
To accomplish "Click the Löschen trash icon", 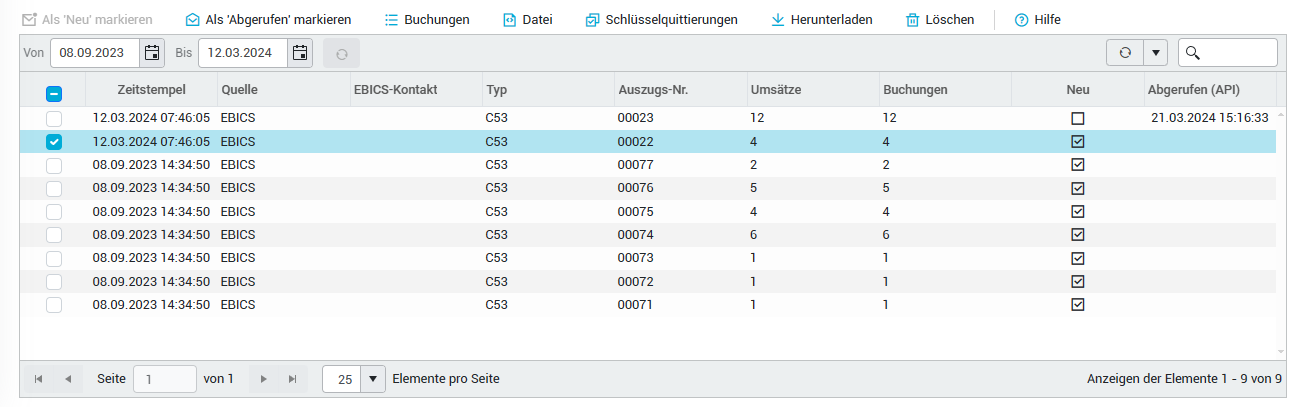I will point(912,20).
